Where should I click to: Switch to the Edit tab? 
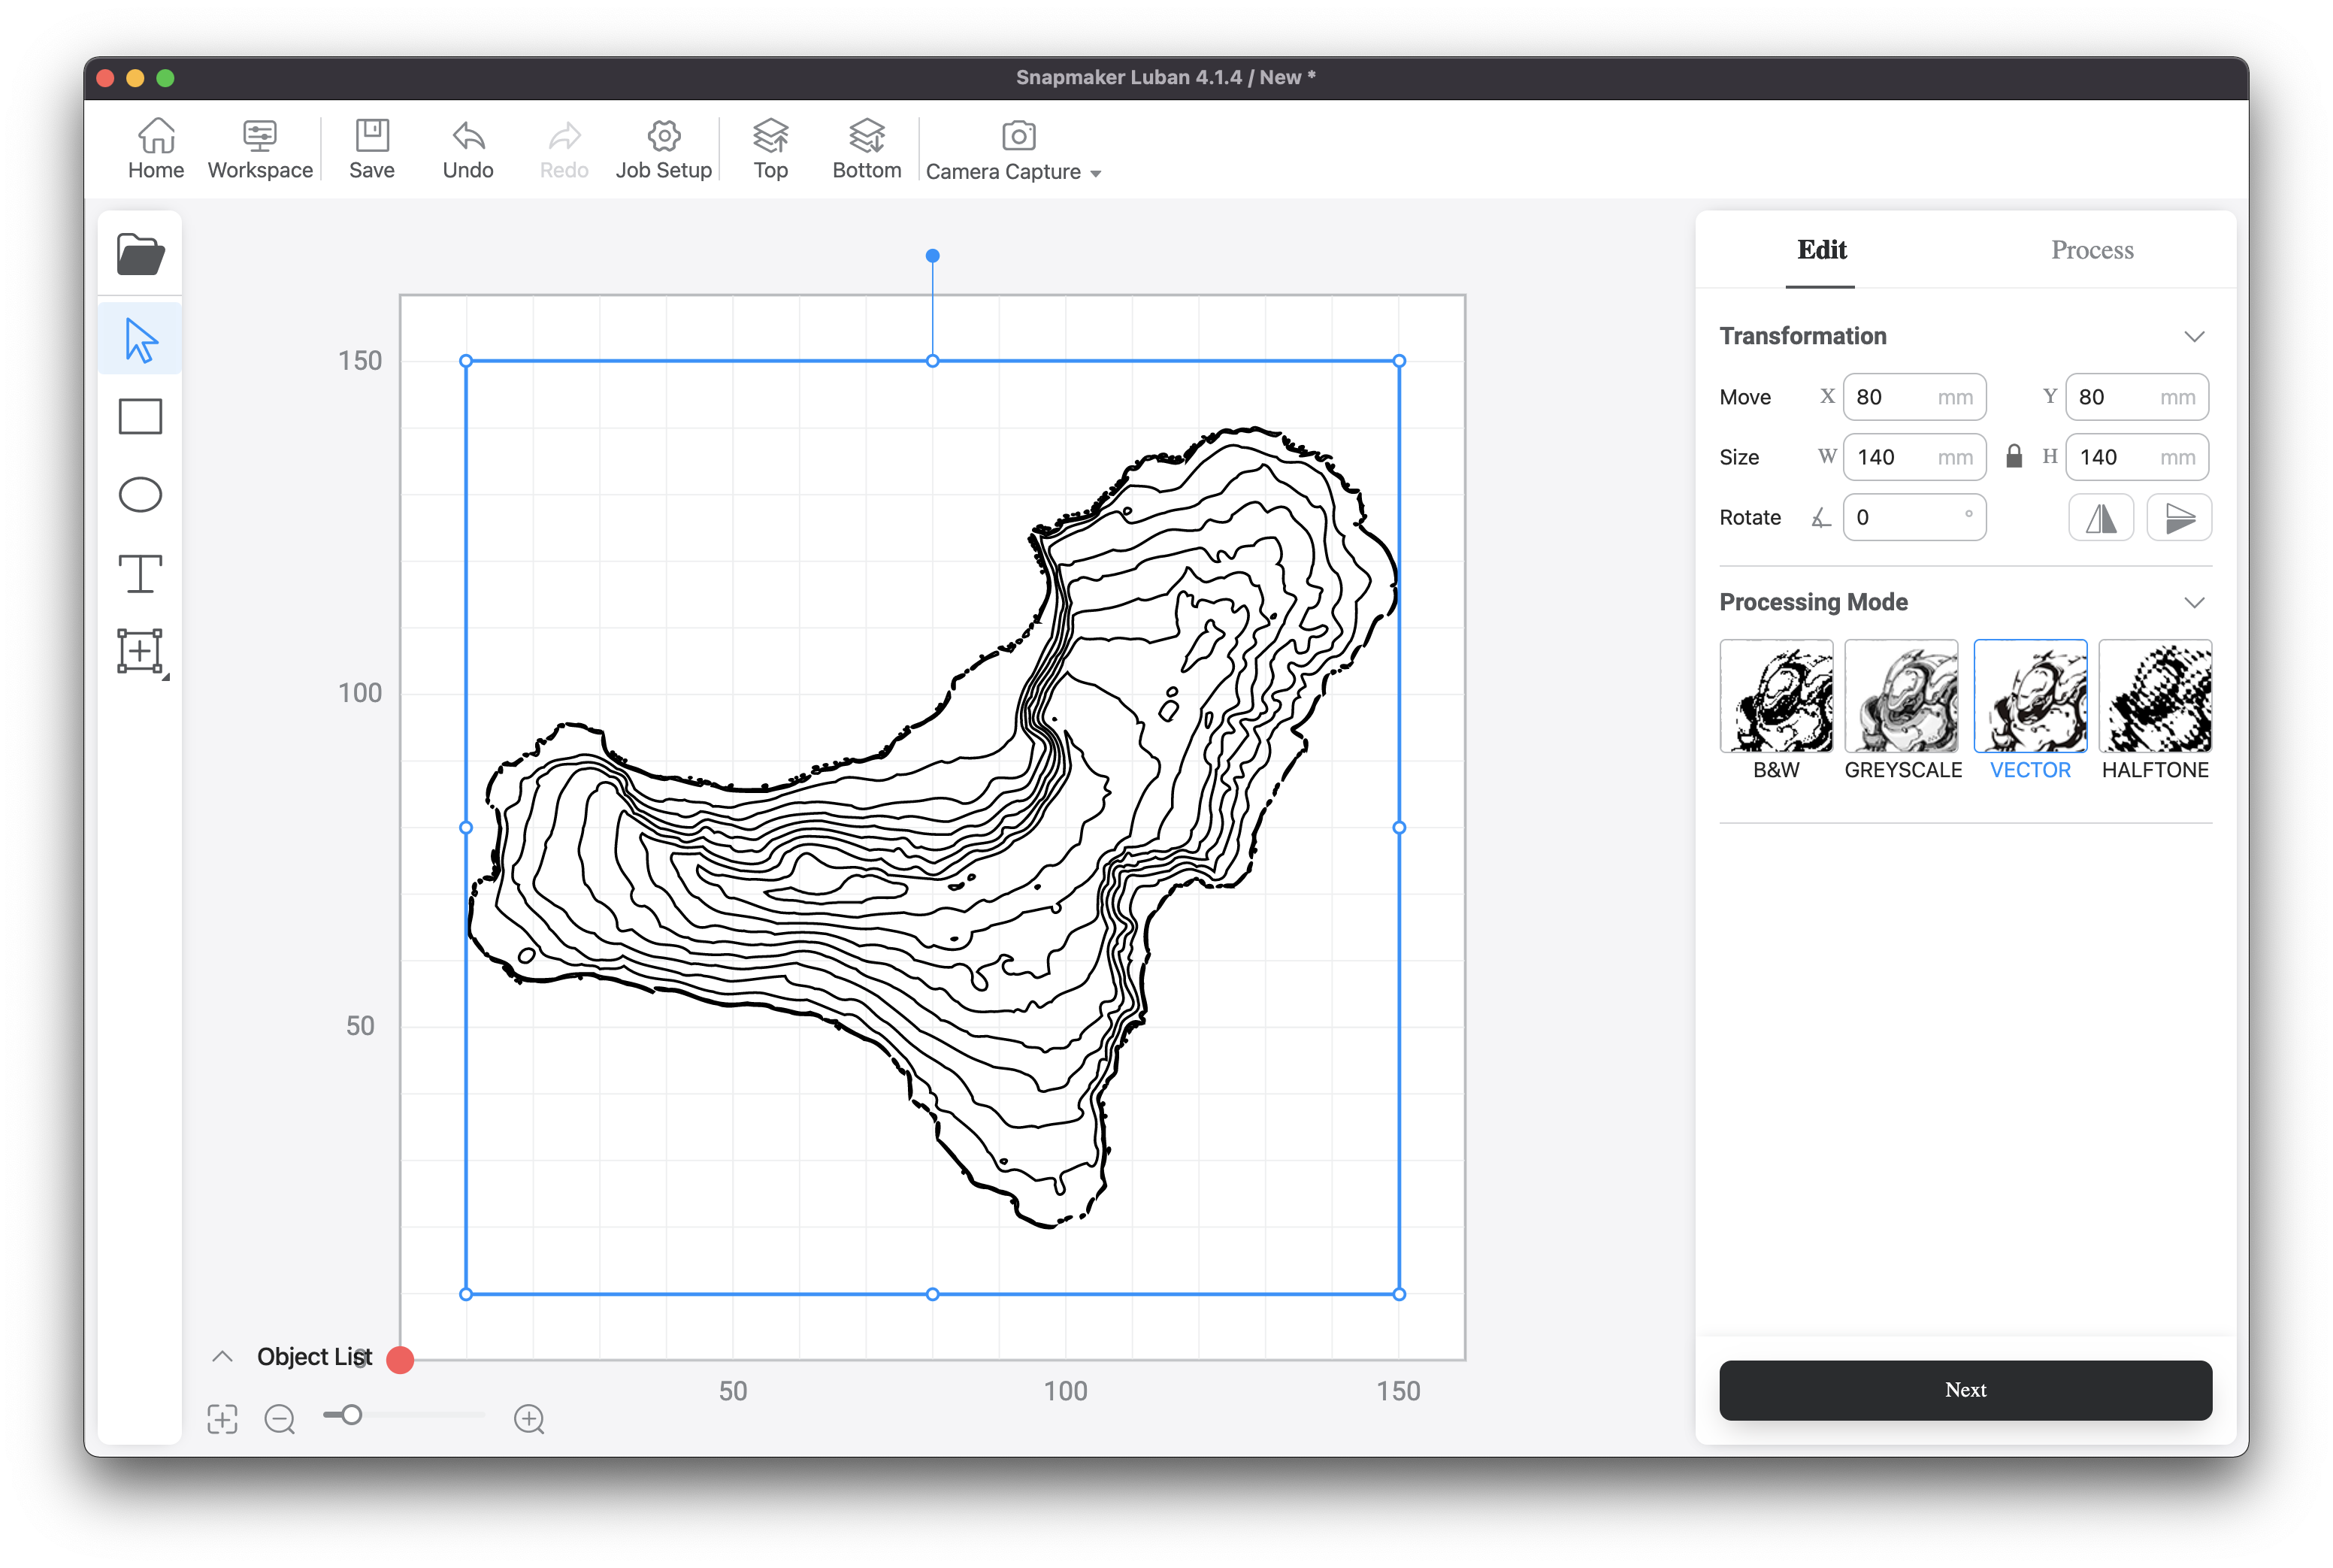point(1821,250)
